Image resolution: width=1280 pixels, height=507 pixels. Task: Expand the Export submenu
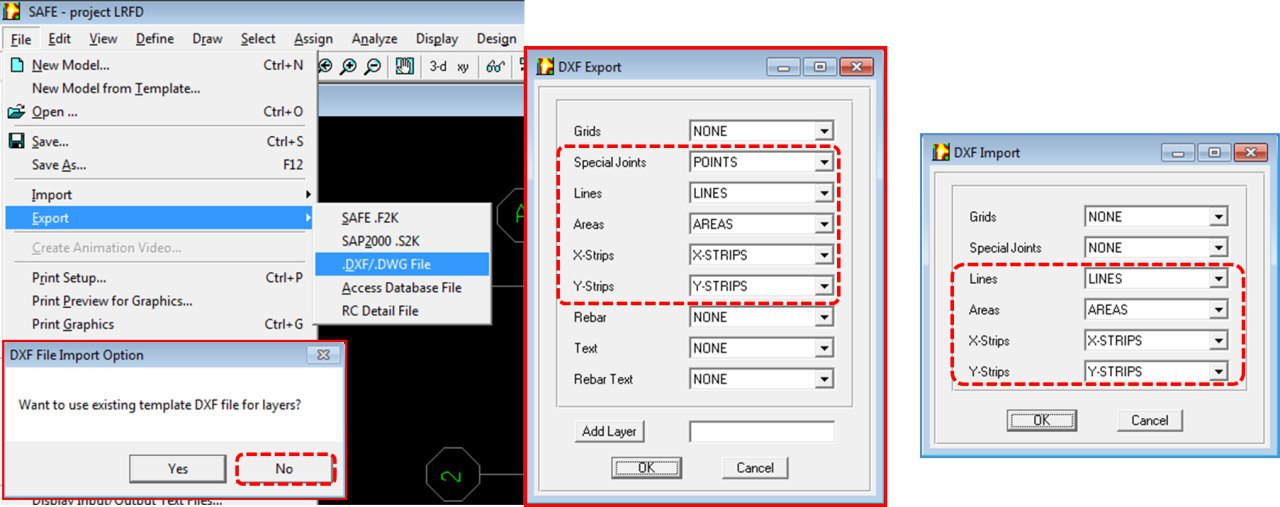(160, 218)
